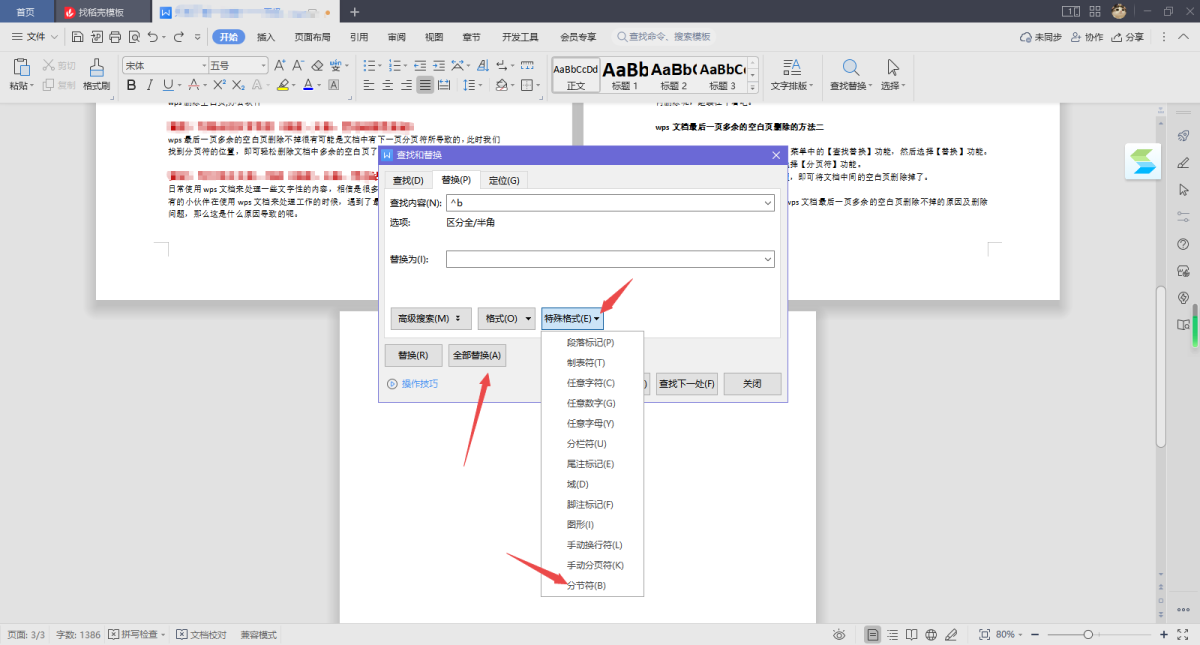
Task: Switch to Web layout view icon in status bar
Action: tap(931, 634)
